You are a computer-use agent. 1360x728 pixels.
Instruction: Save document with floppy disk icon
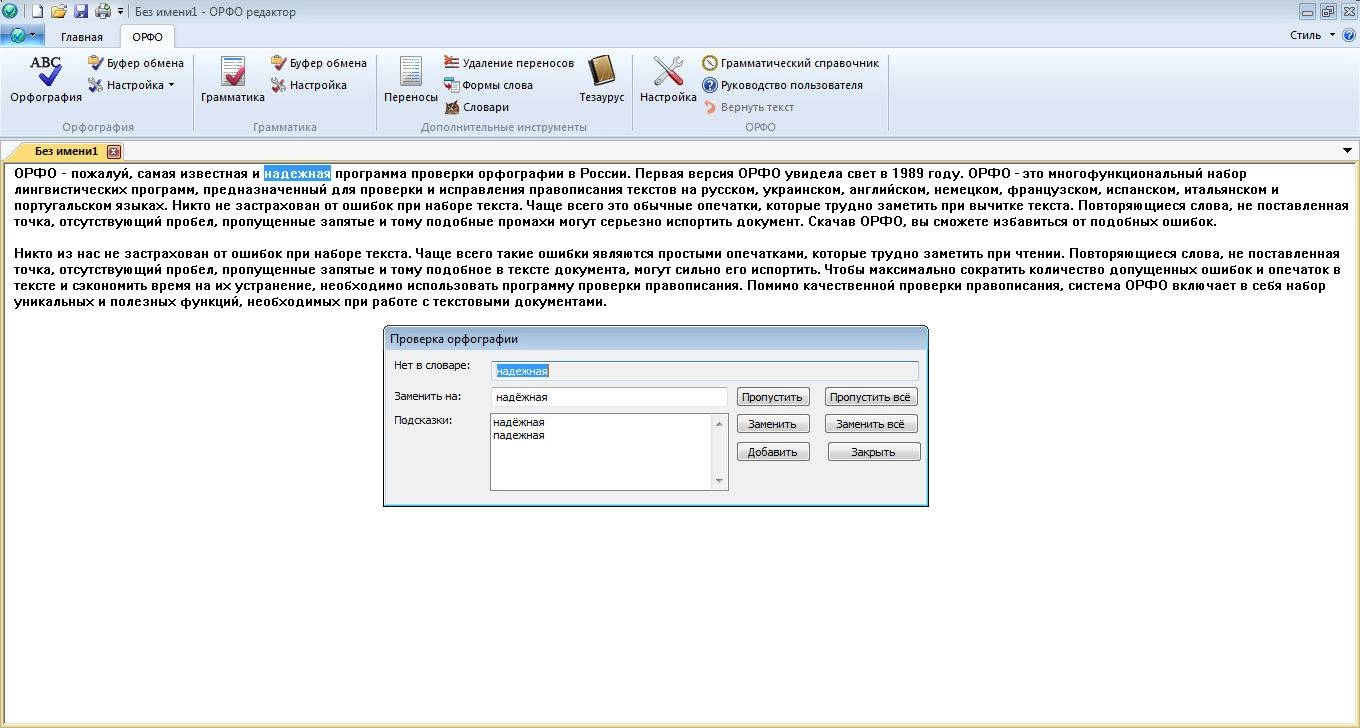tap(81, 11)
